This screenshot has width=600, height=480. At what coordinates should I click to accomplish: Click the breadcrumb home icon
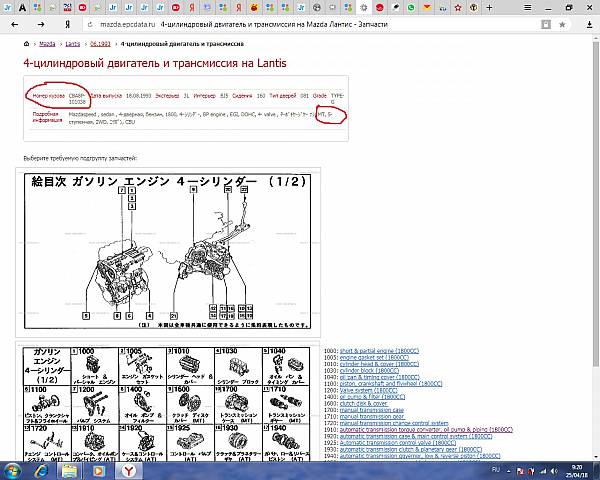tap(26, 44)
